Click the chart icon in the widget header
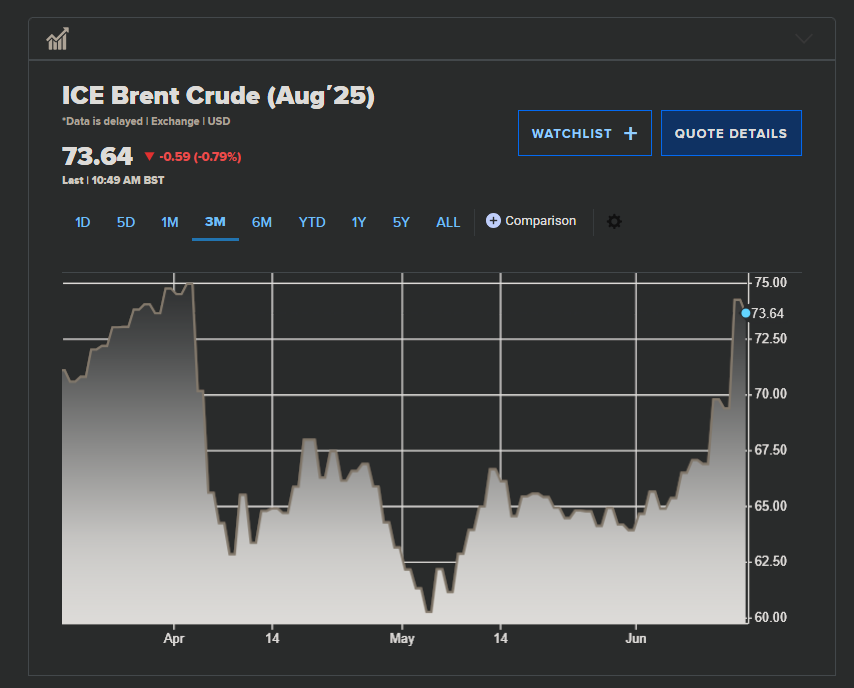This screenshot has width=854, height=688. [x=57, y=40]
